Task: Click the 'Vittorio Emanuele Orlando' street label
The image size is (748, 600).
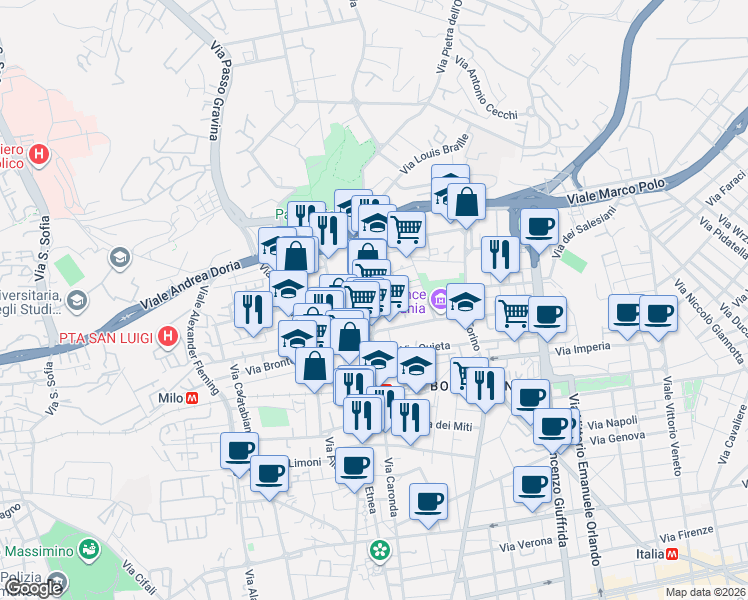Action: [584, 479]
